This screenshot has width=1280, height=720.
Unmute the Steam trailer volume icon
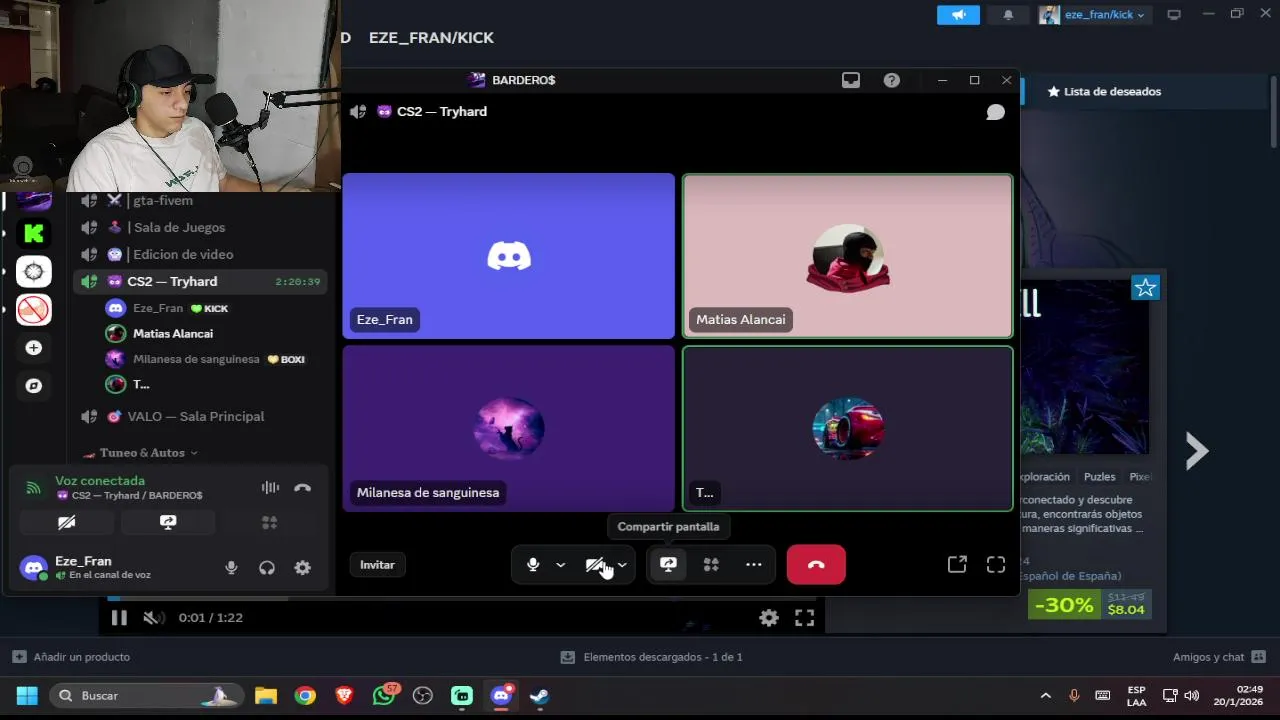point(153,618)
